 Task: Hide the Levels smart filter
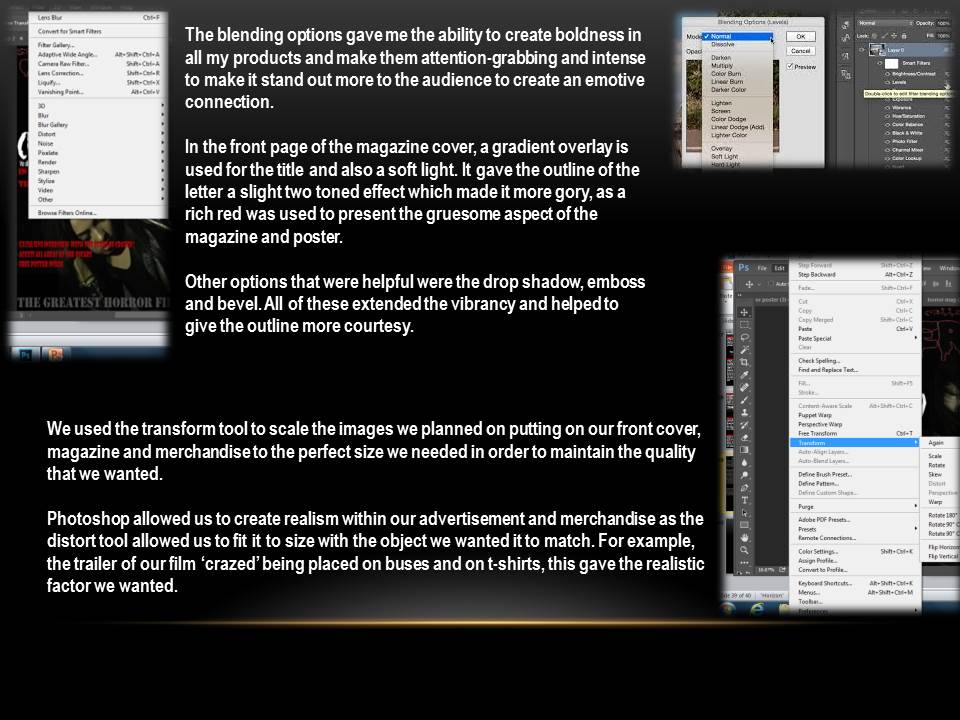click(887, 83)
